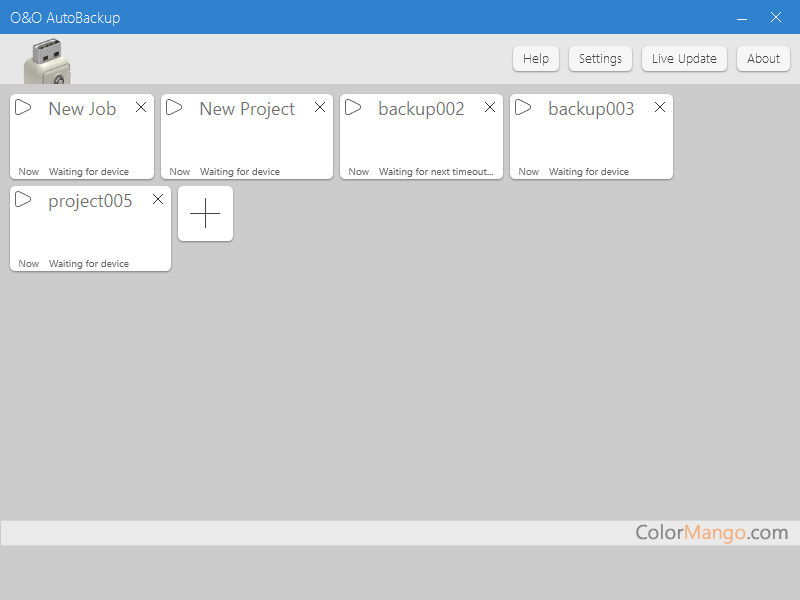Remove the backup003 job tile
800x600 pixels.
tap(660, 107)
